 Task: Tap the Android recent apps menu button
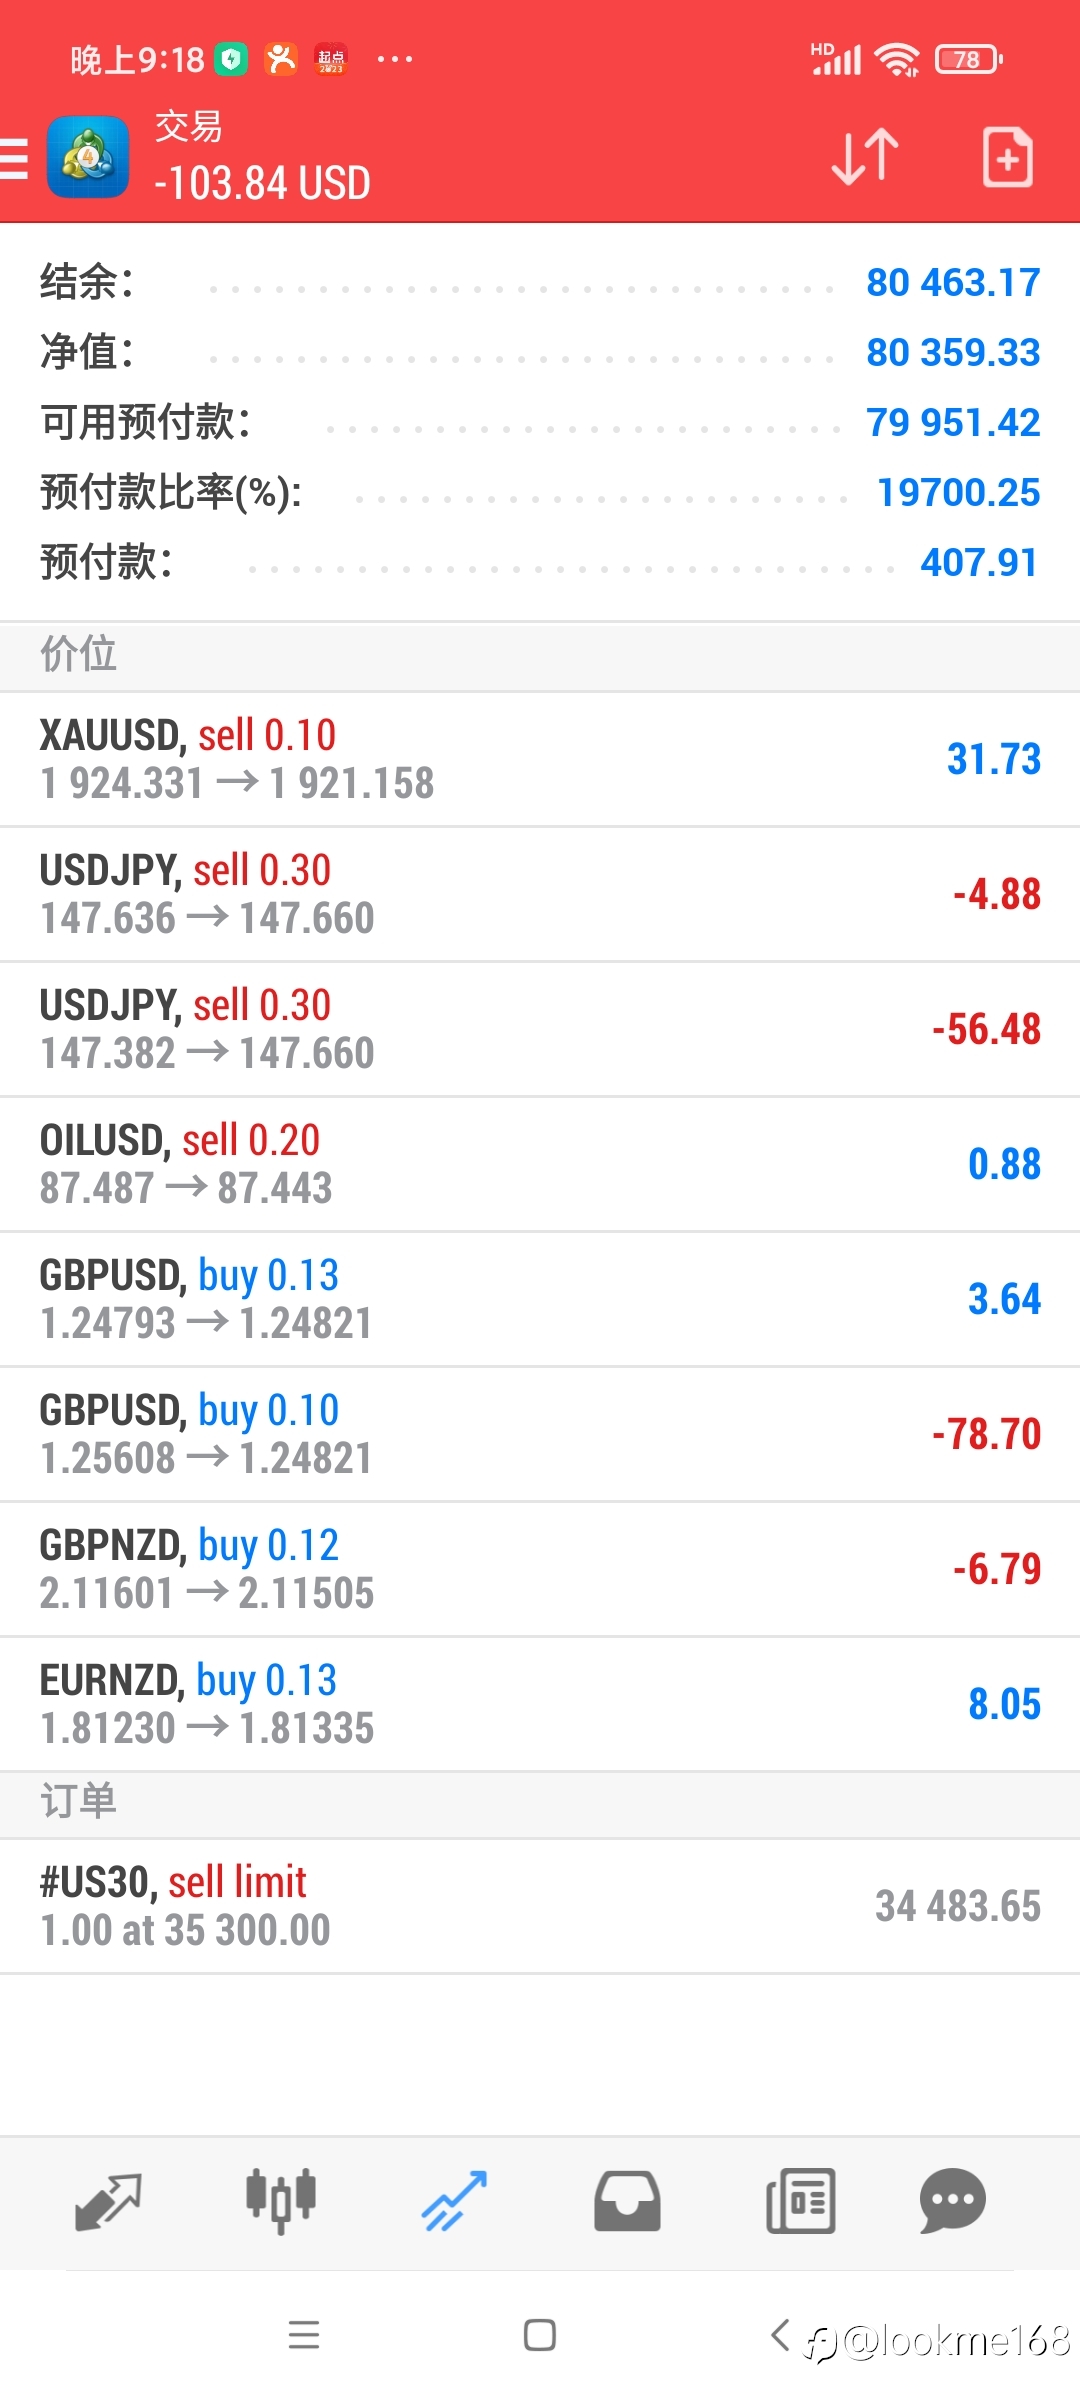tap(304, 2336)
